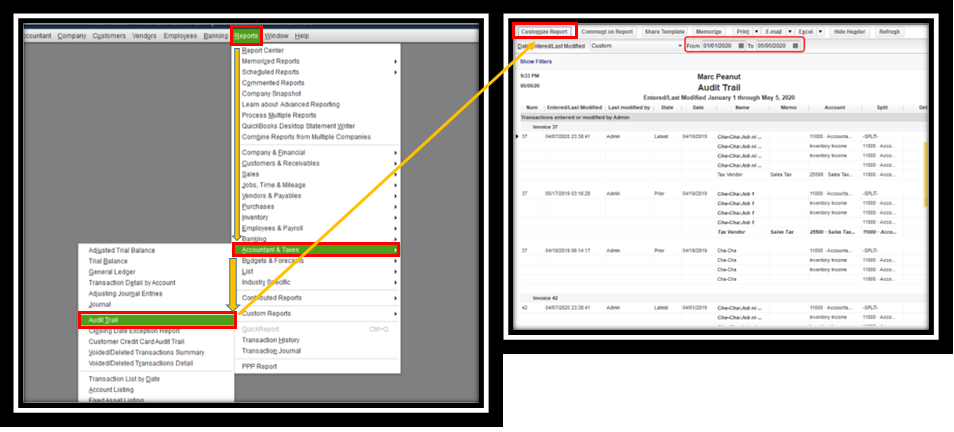Open the From date calendar picker
Screen dimensions: 954x432
[741, 46]
